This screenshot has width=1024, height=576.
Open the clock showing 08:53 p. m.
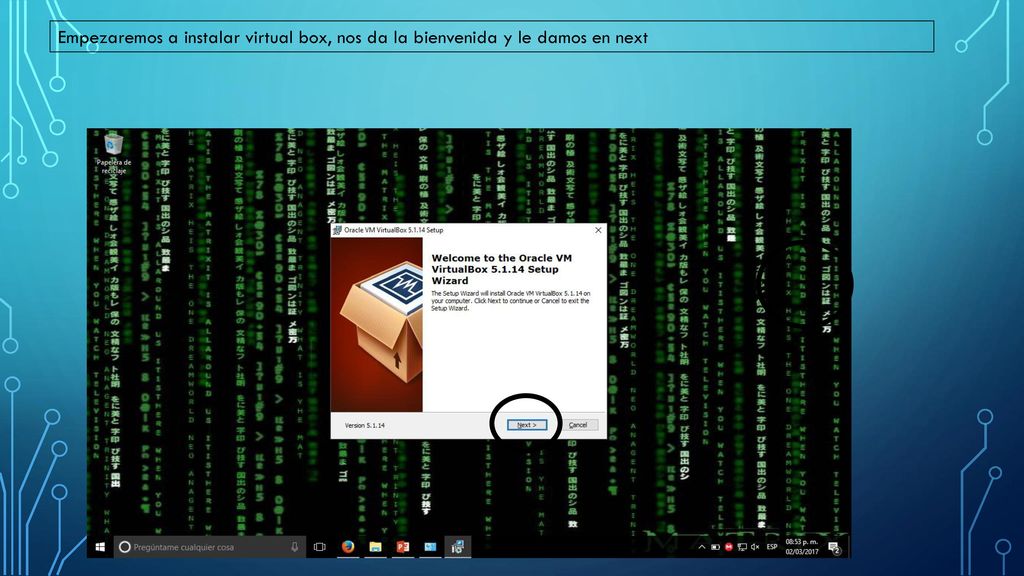click(x=802, y=547)
